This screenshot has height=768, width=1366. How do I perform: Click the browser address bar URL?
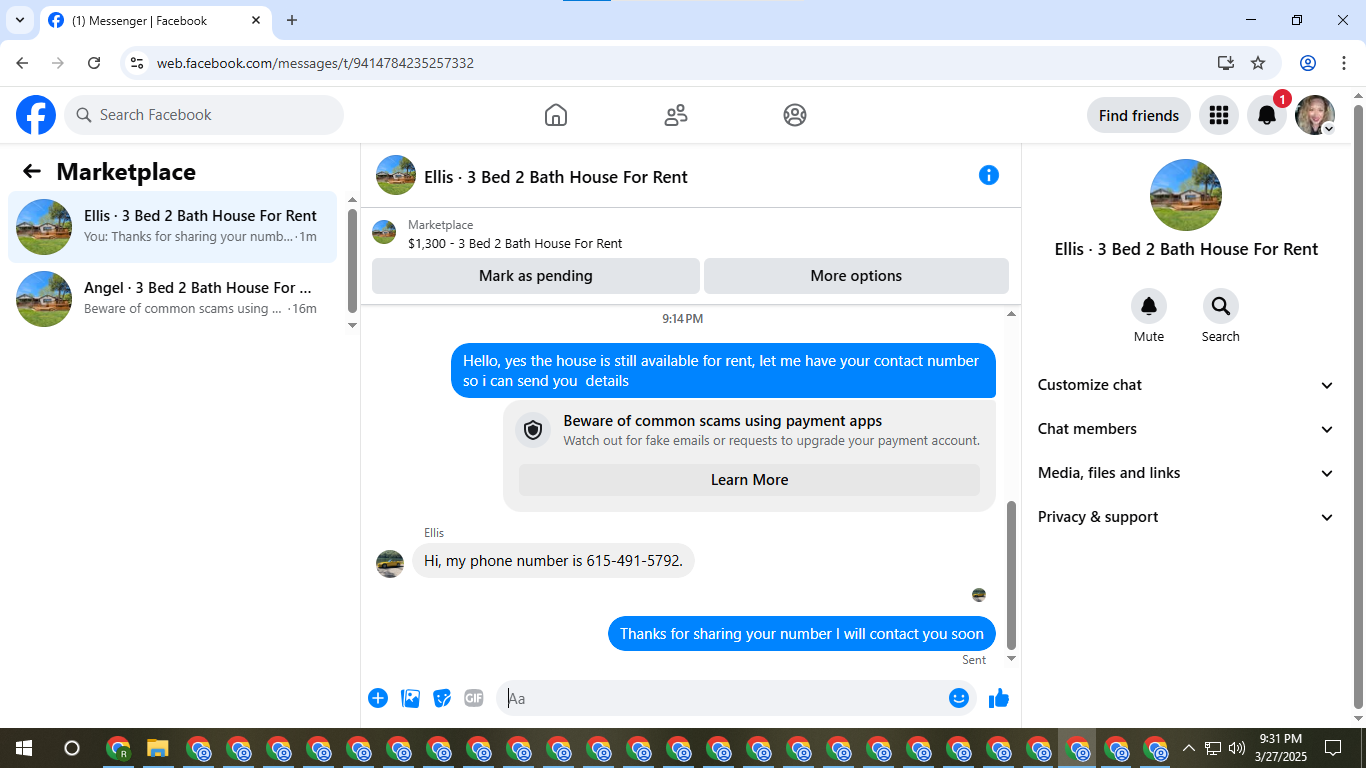coord(315,63)
